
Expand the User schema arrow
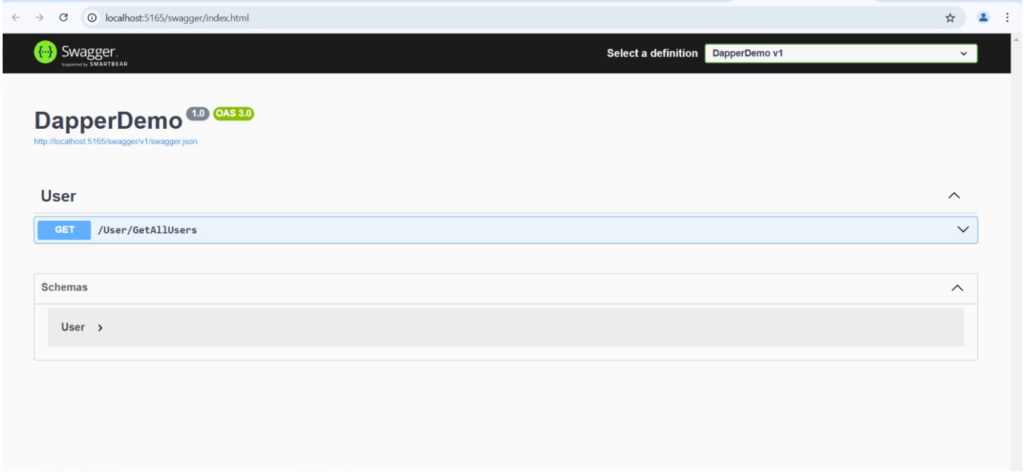coord(100,327)
